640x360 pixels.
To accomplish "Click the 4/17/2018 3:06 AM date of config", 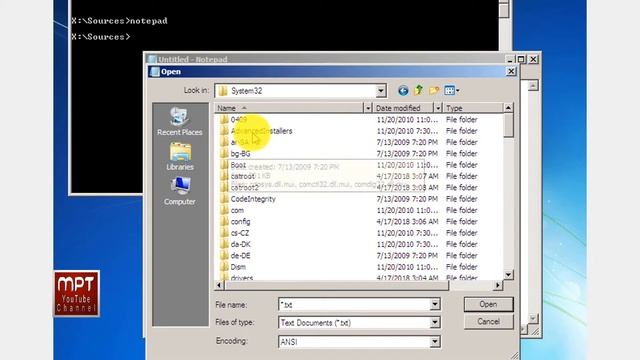I will pos(407,222).
